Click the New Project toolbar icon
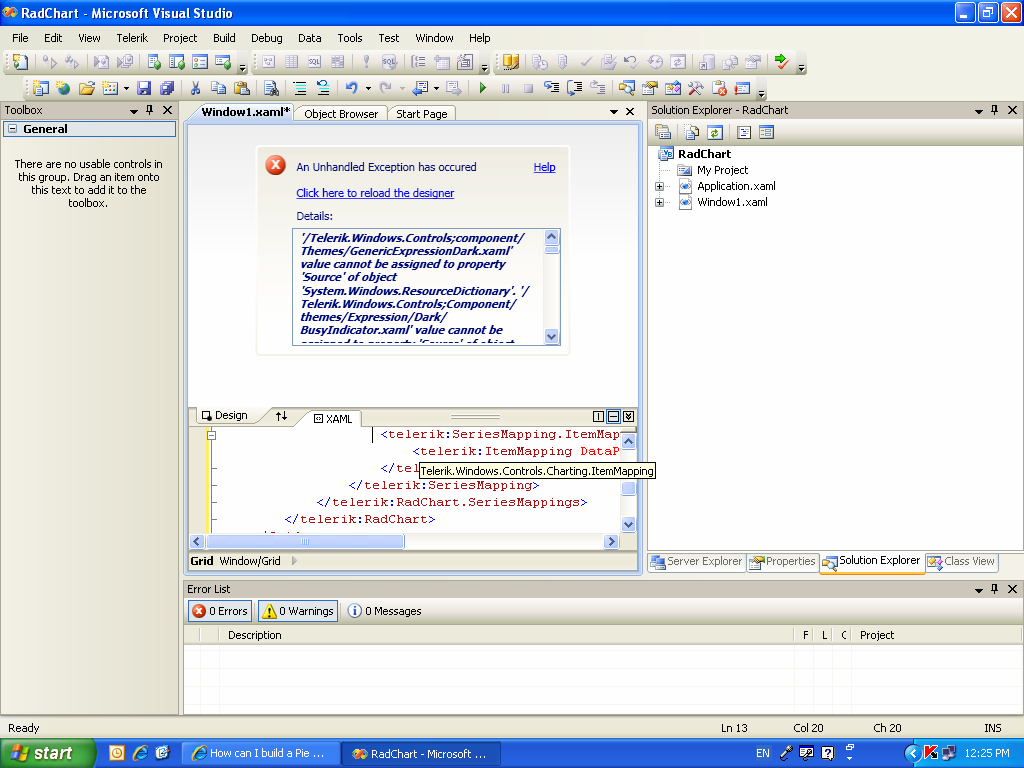 [x=40, y=88]
